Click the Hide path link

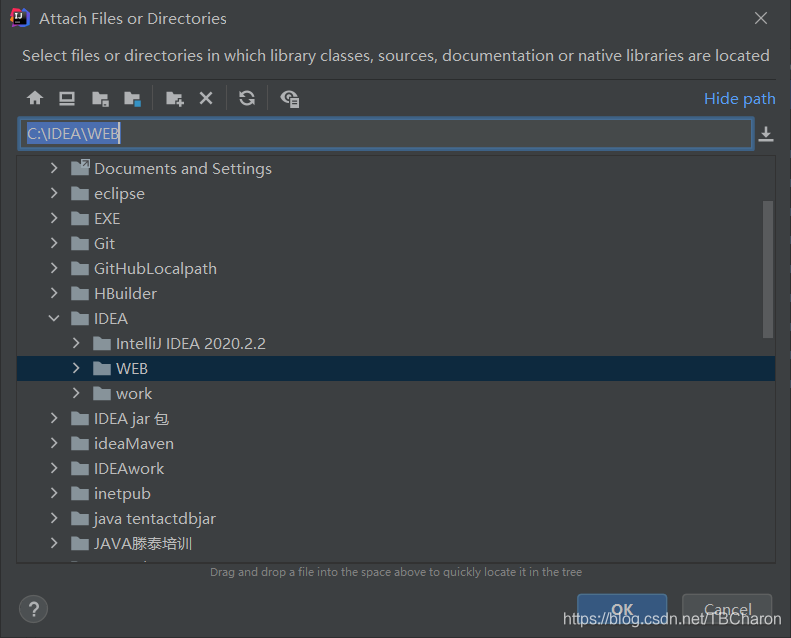coord(740,98)
